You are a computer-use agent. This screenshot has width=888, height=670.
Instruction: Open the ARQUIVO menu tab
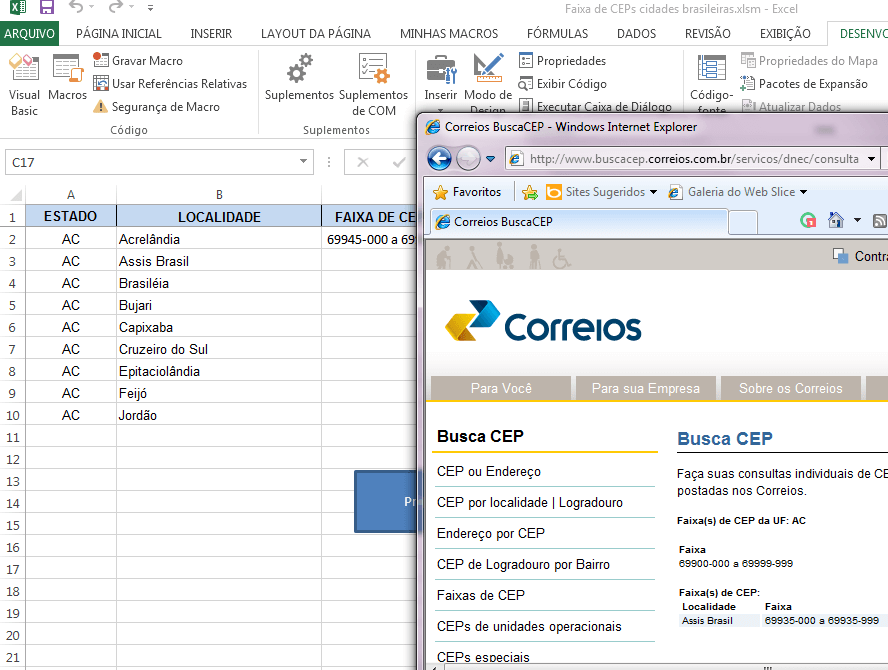click(29, 33)
